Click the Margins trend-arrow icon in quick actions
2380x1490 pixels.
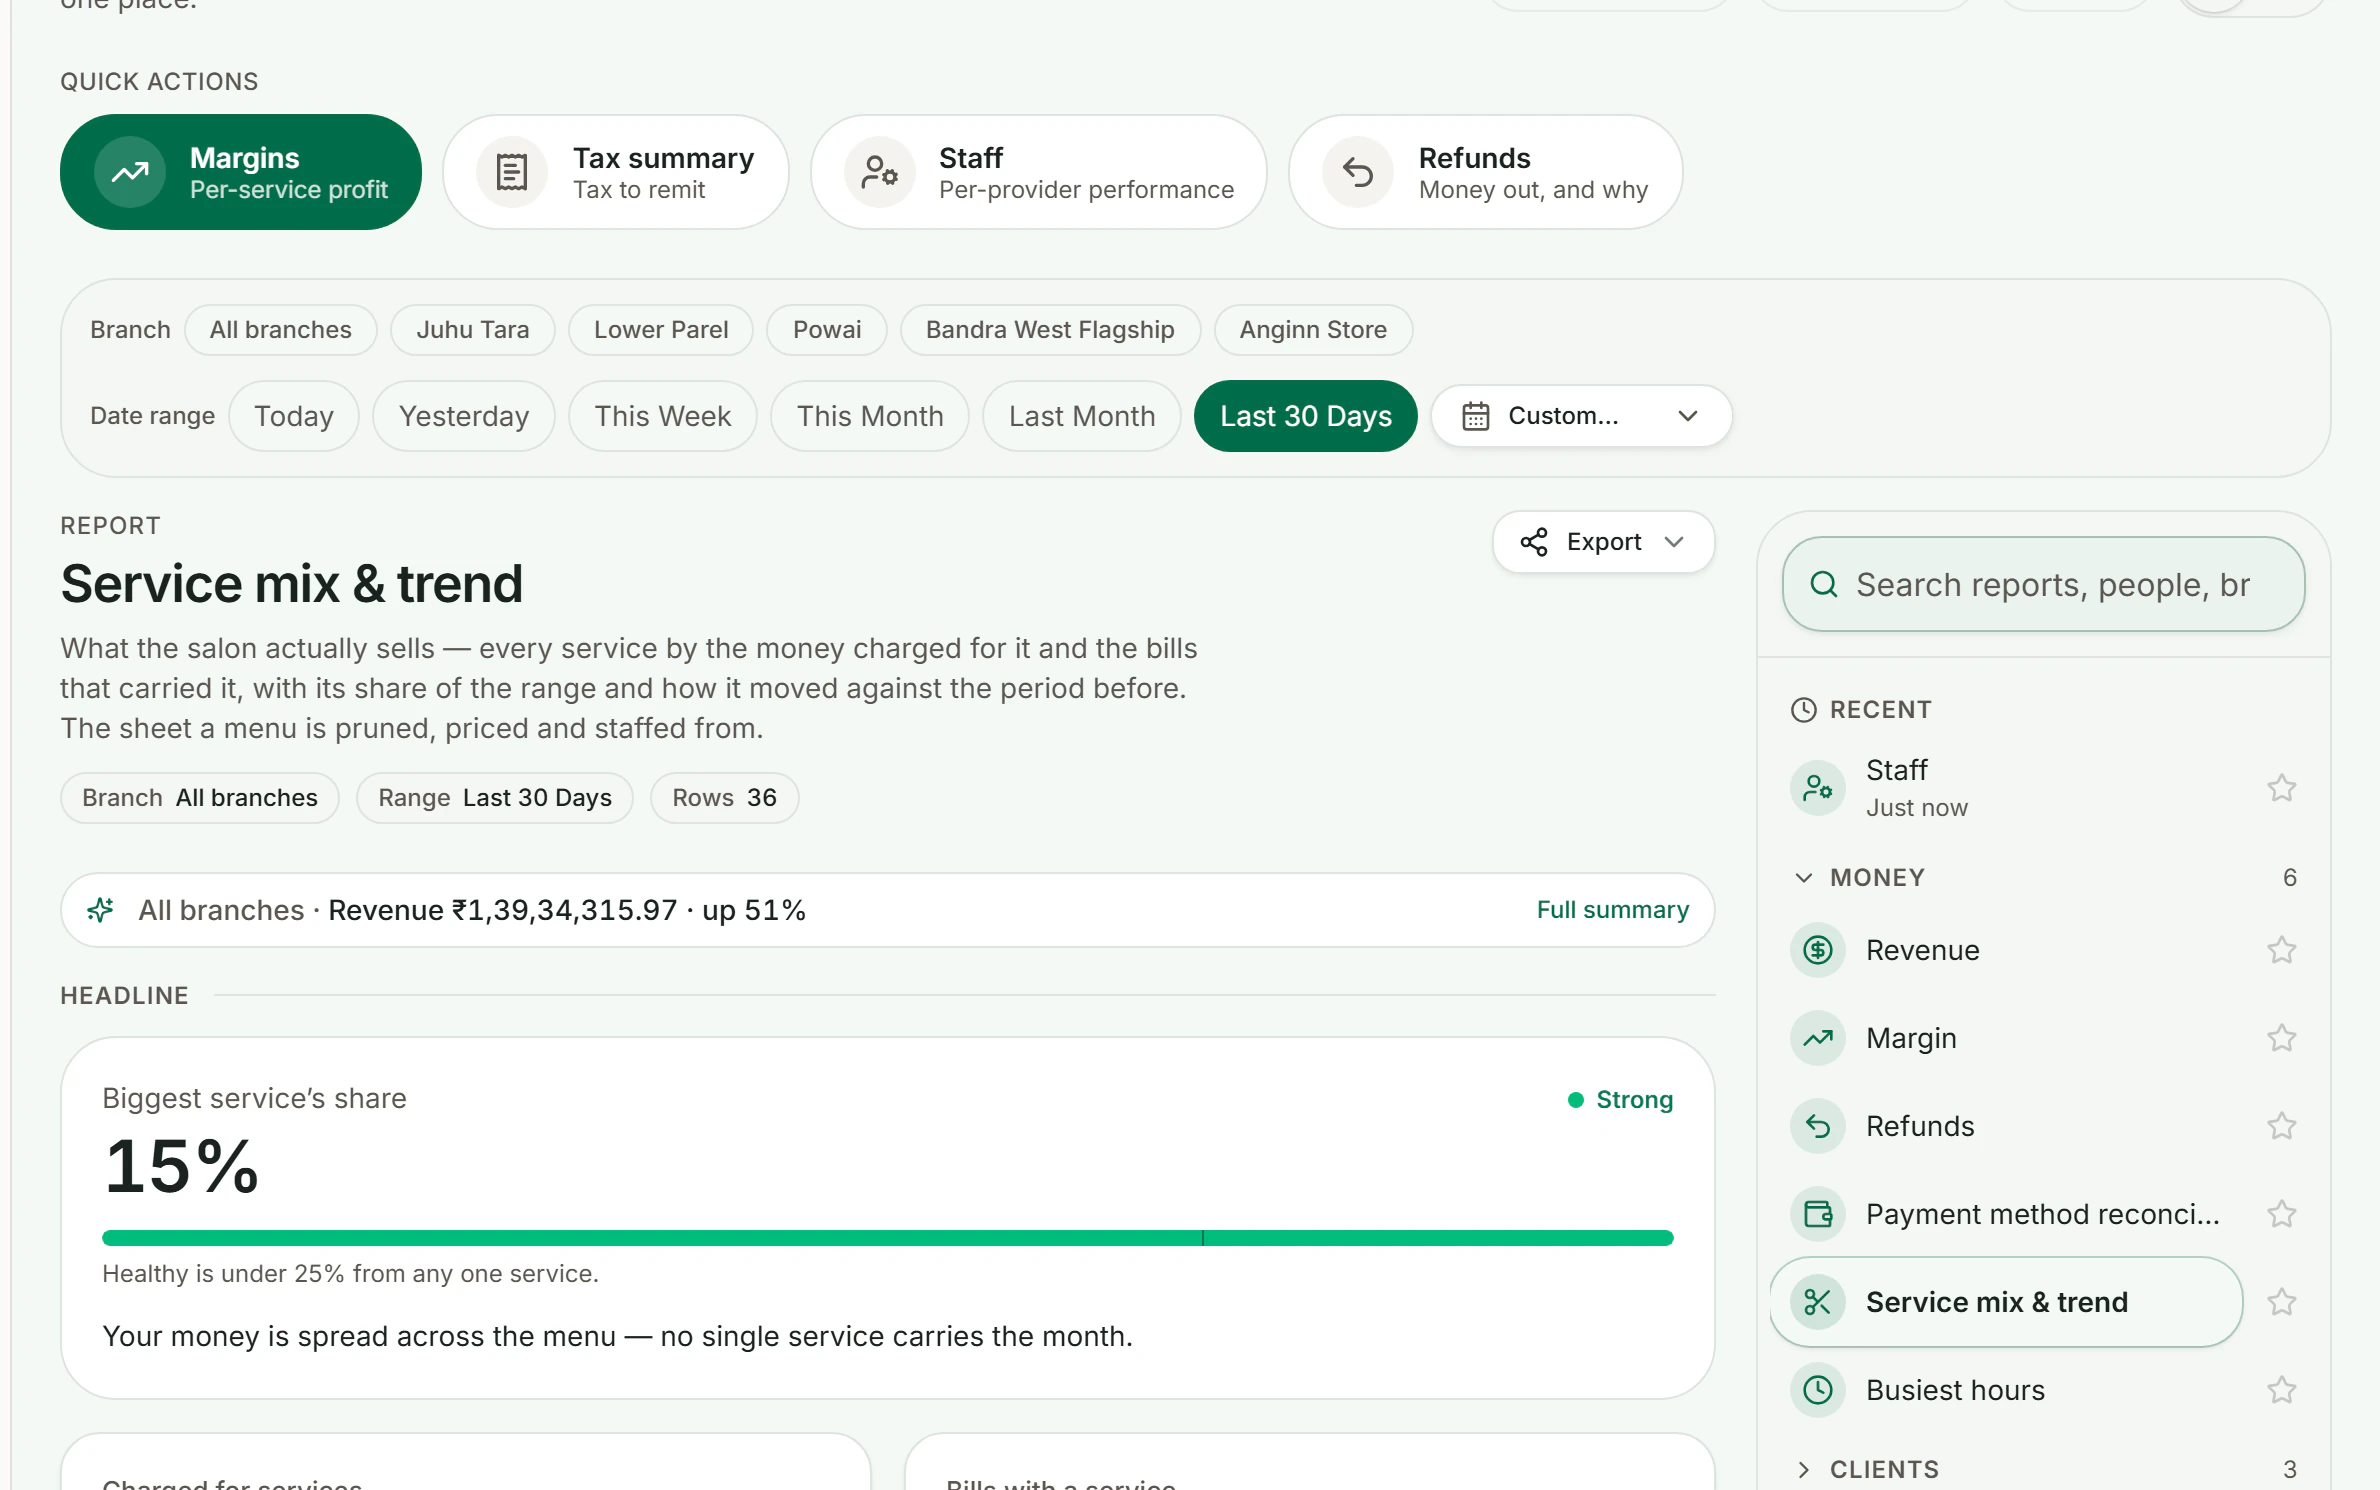130,172
